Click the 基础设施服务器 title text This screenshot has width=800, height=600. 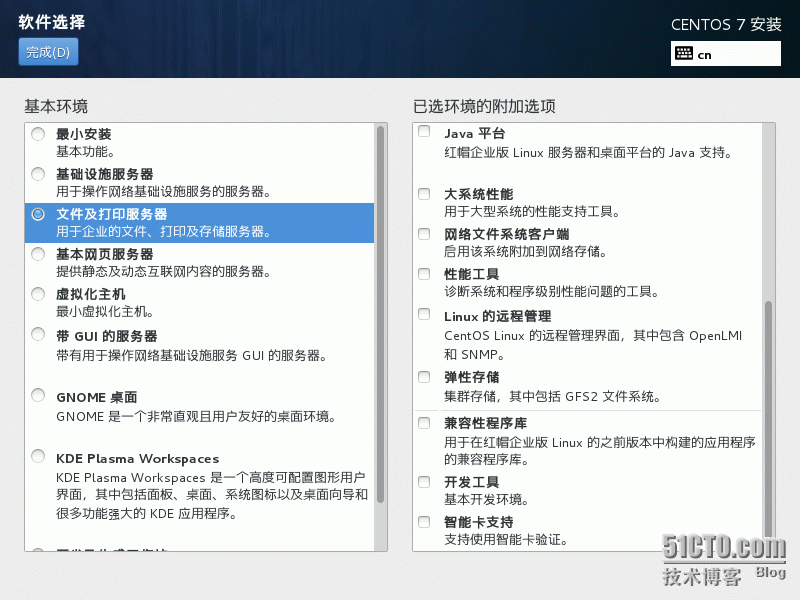(105, 174)
